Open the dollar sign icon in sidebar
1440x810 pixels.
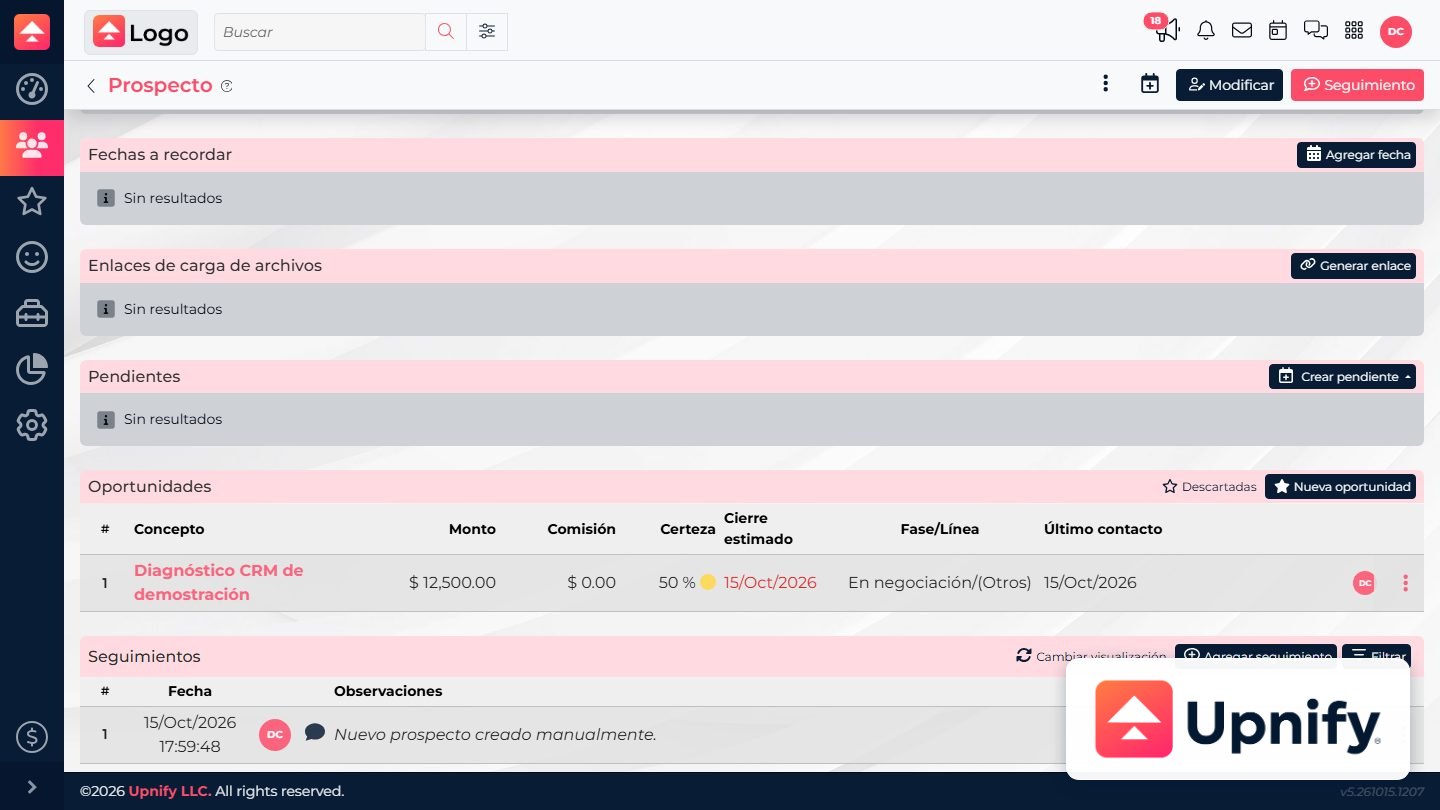(32, 738)
